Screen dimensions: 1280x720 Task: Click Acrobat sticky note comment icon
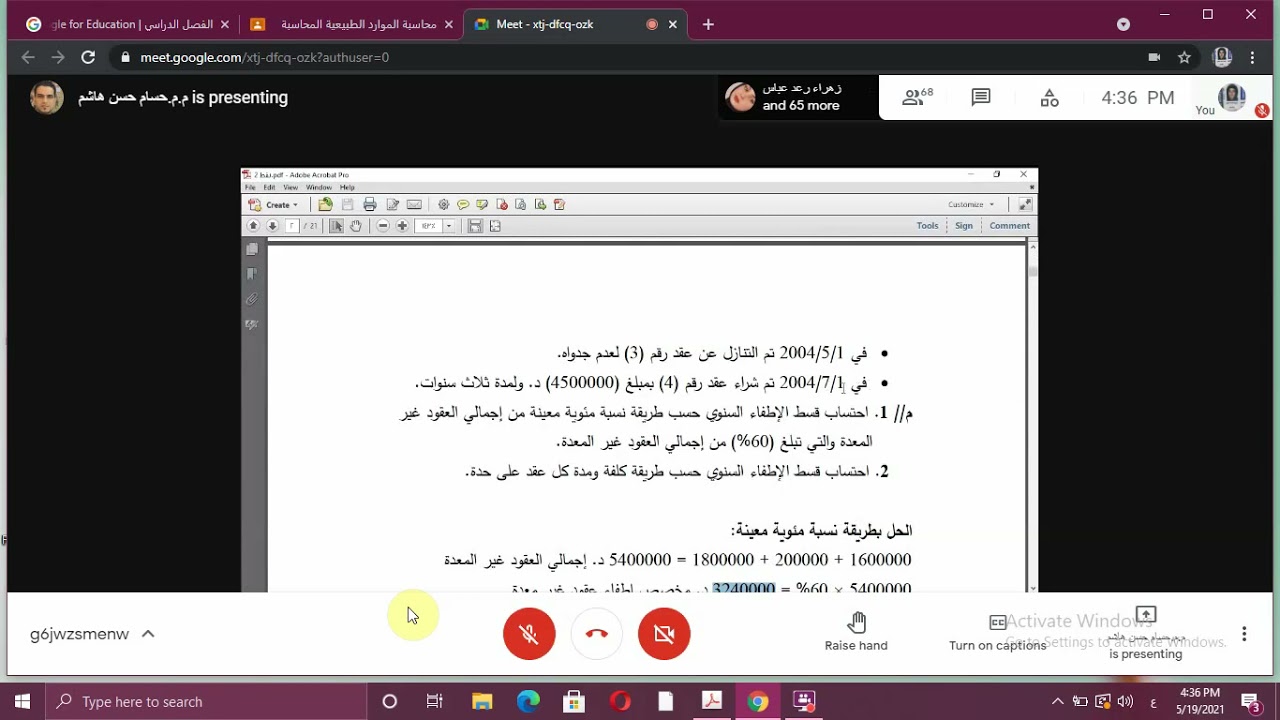coord(463,204)
